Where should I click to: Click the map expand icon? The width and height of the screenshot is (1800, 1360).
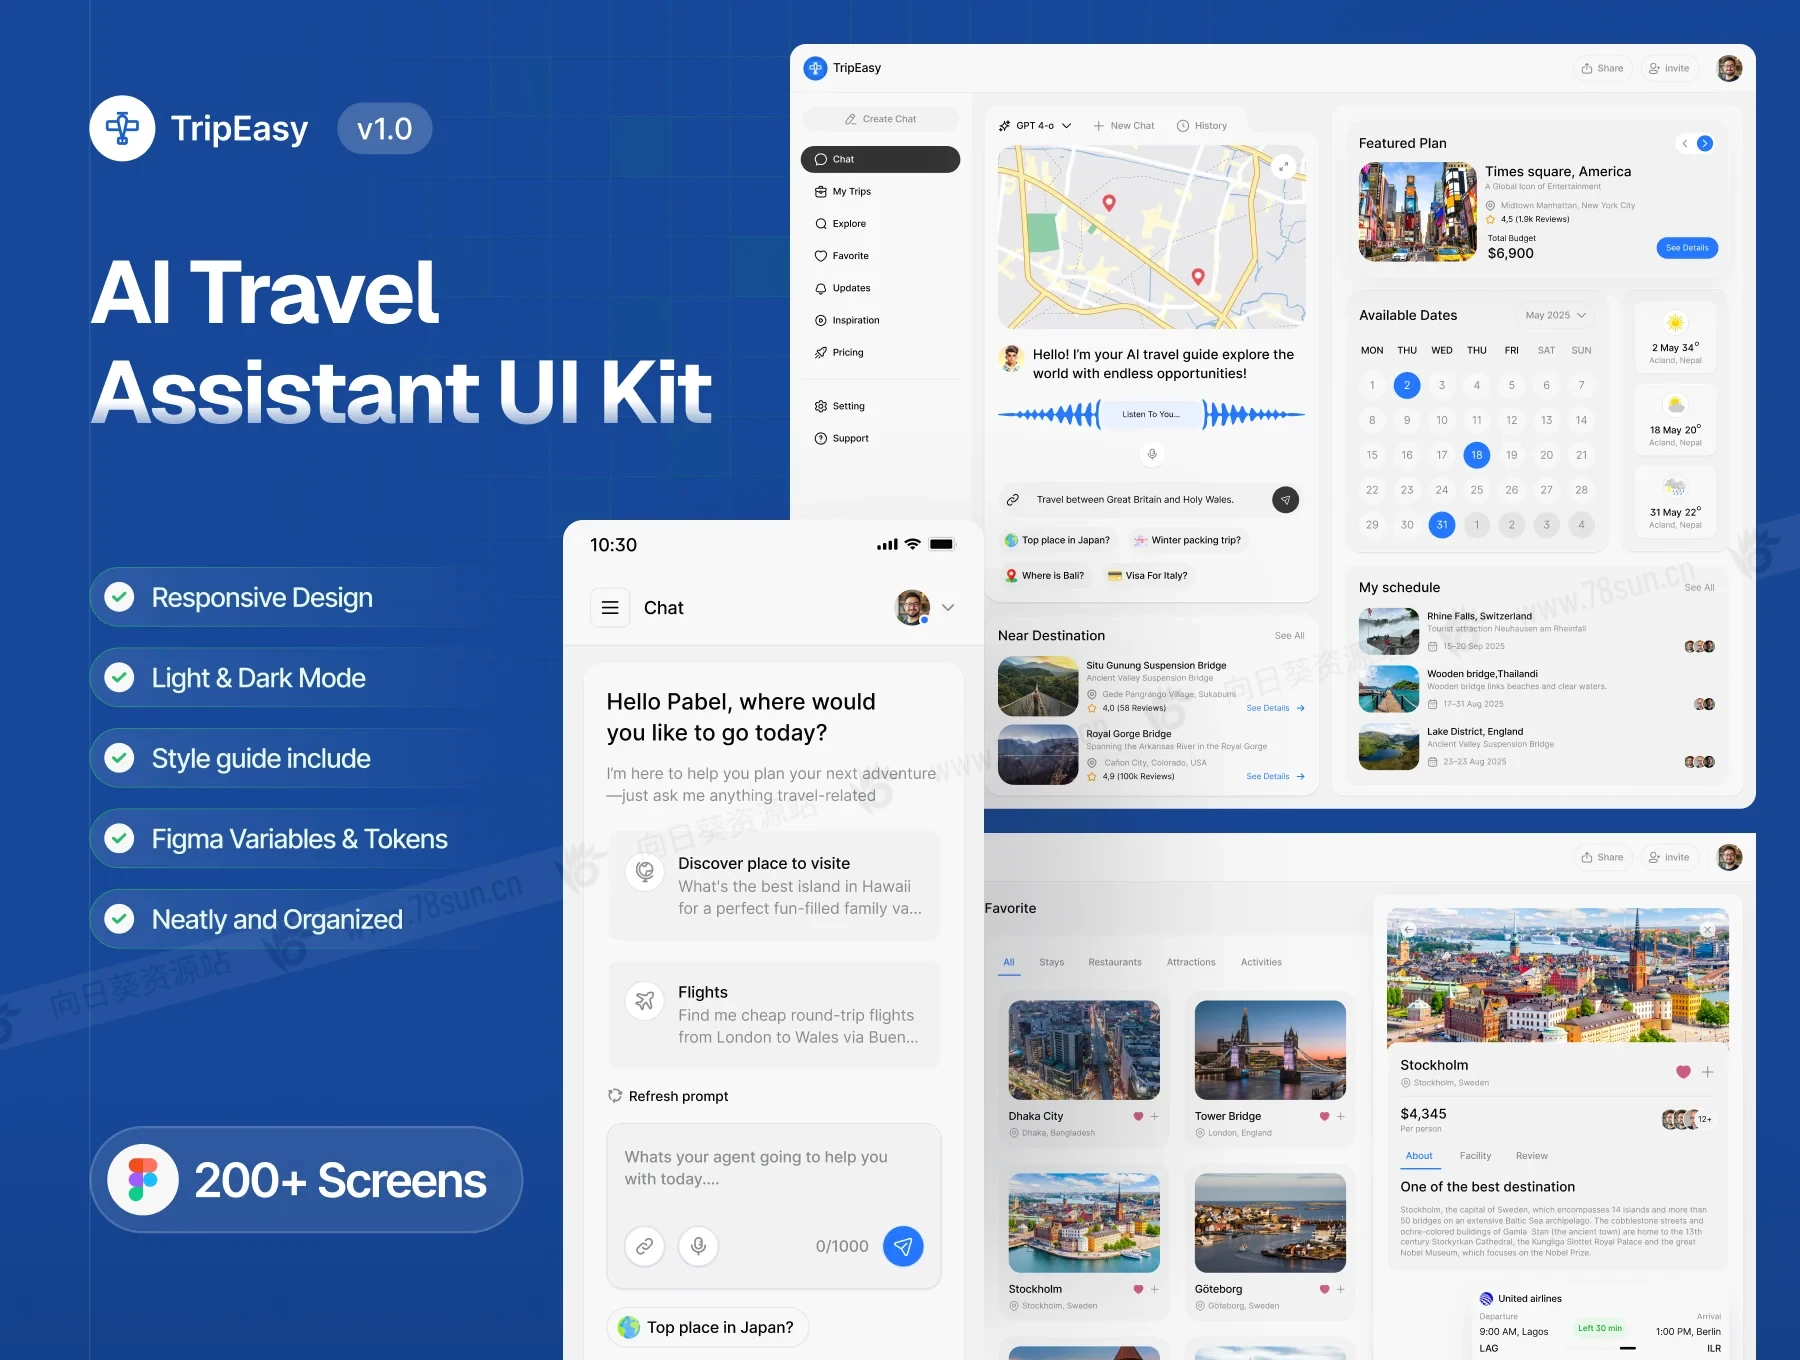point(1283,167)
